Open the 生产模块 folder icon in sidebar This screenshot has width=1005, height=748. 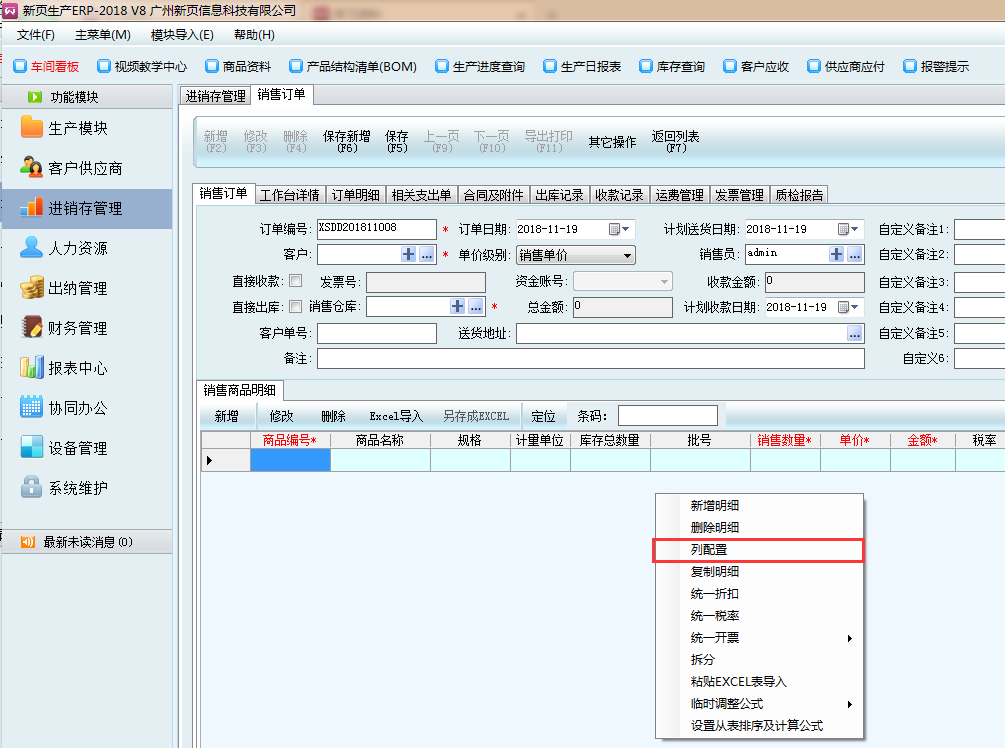click(x=32, y=128)
